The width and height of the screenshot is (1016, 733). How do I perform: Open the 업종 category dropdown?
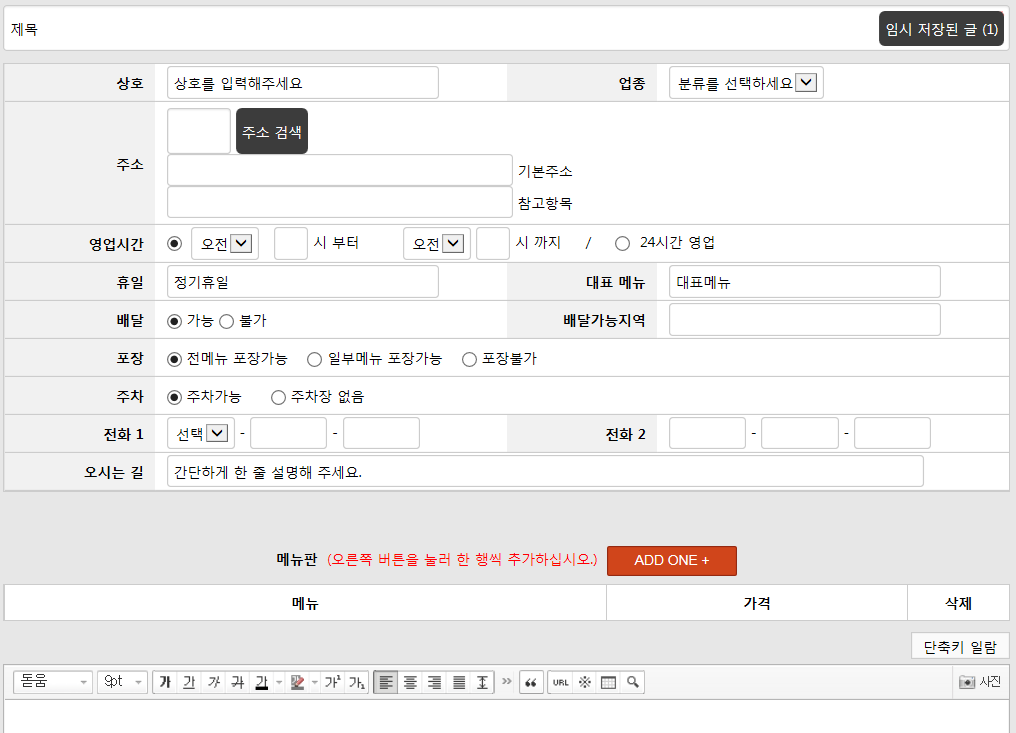(746, 83)
